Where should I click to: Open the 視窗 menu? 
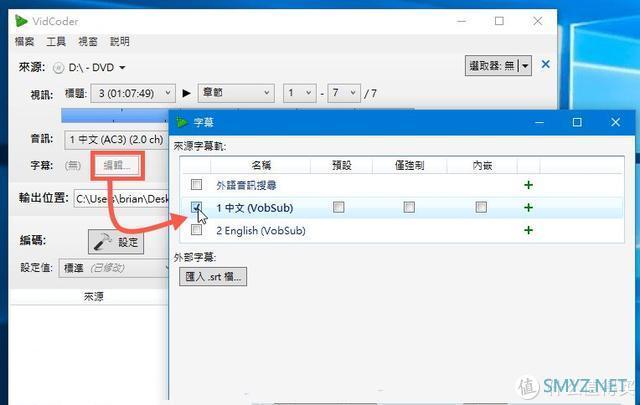point(88,41)
